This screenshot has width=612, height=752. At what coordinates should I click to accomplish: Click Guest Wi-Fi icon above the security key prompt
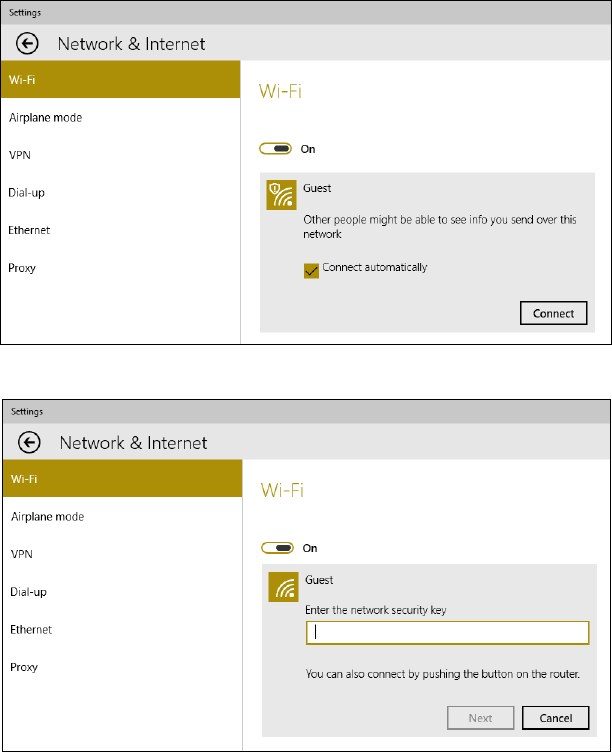tap(283, 587)
